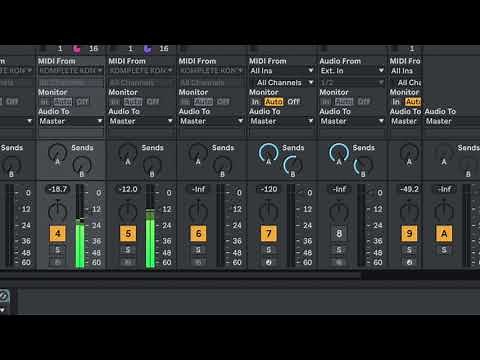
Task: Click the pink clip indicator above track 4
Action: tap(77, 49)
